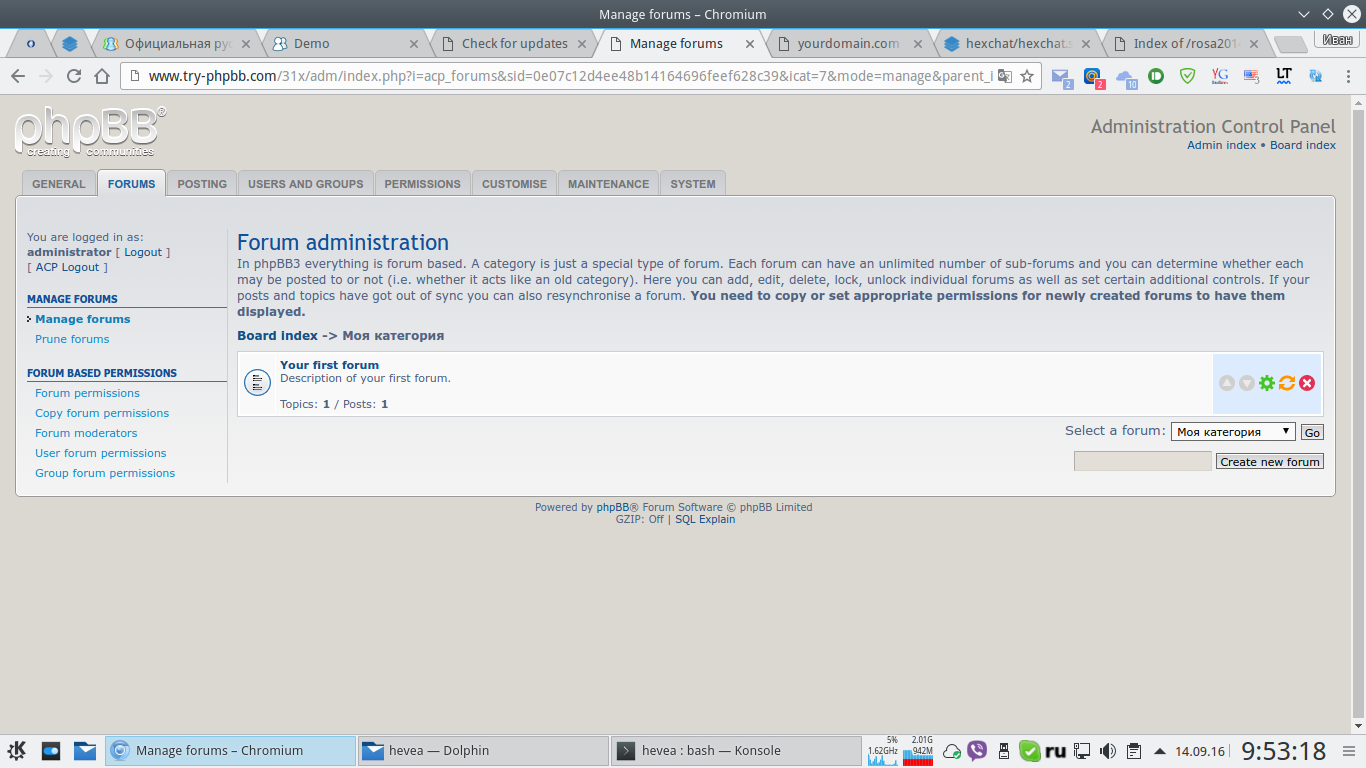Viewport: 1366px width, 768px height.
Task: Open the CUSTOMISE tab
Action: 515,184
